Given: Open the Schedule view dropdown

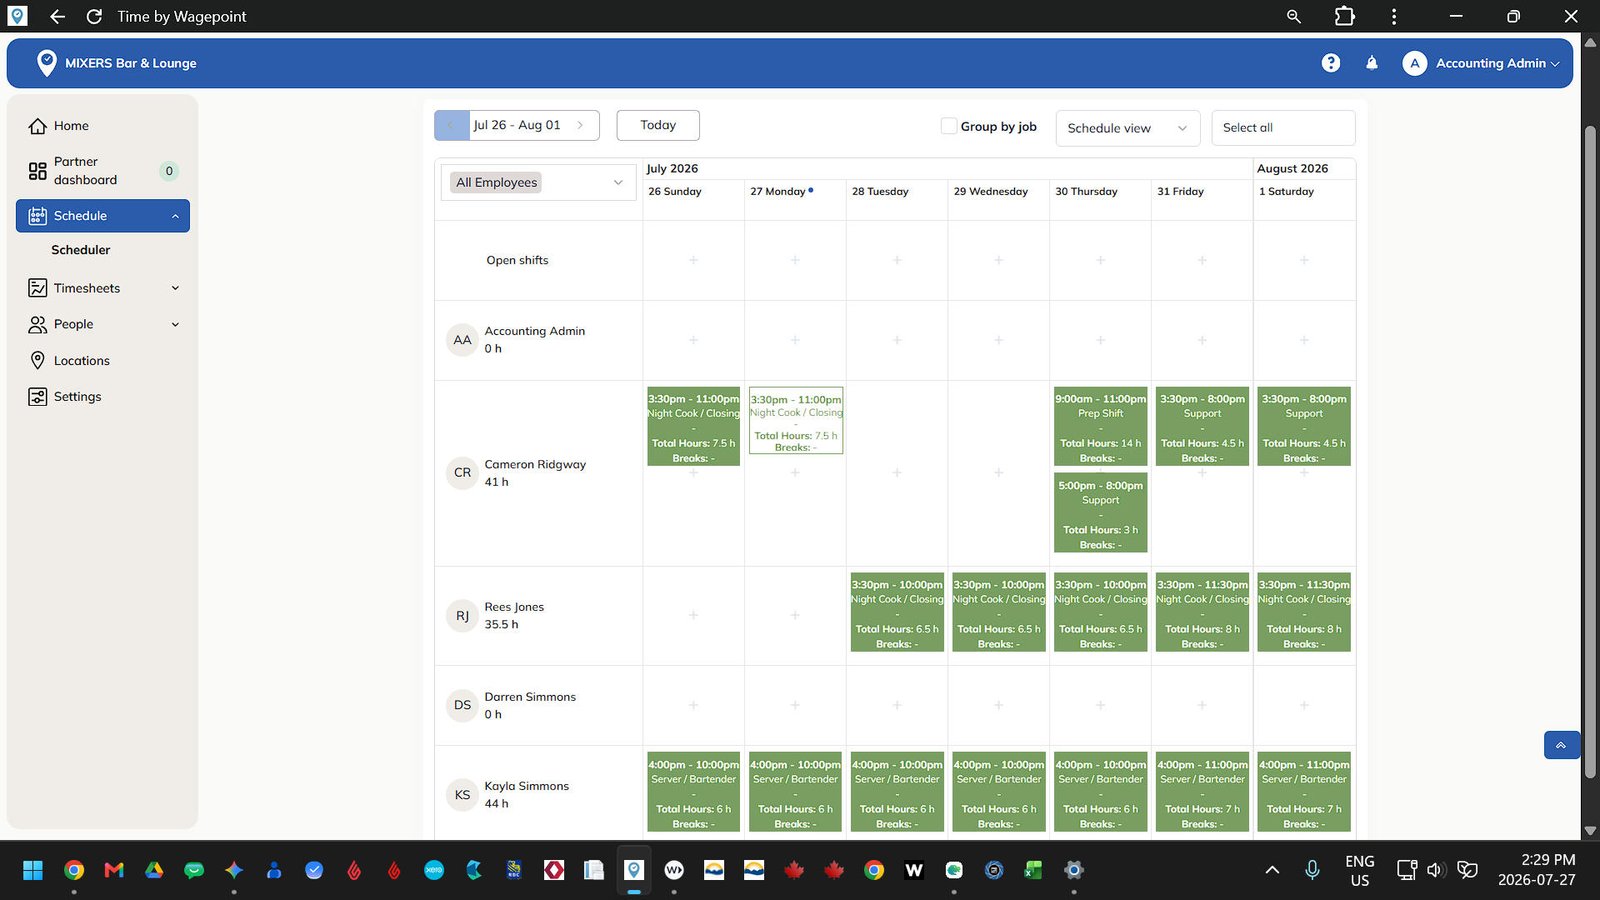Looking at the screenshot, I should pos(1128,128).
